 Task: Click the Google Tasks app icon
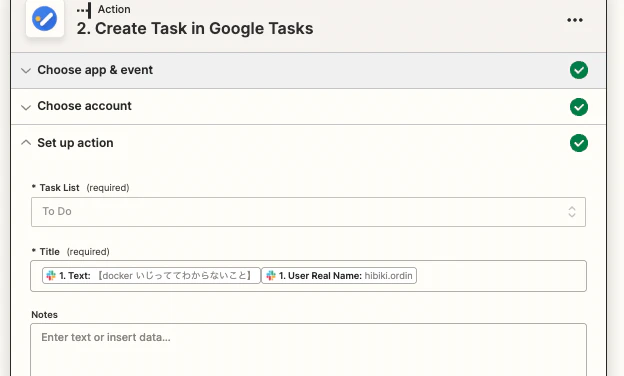tap(45, 18)
